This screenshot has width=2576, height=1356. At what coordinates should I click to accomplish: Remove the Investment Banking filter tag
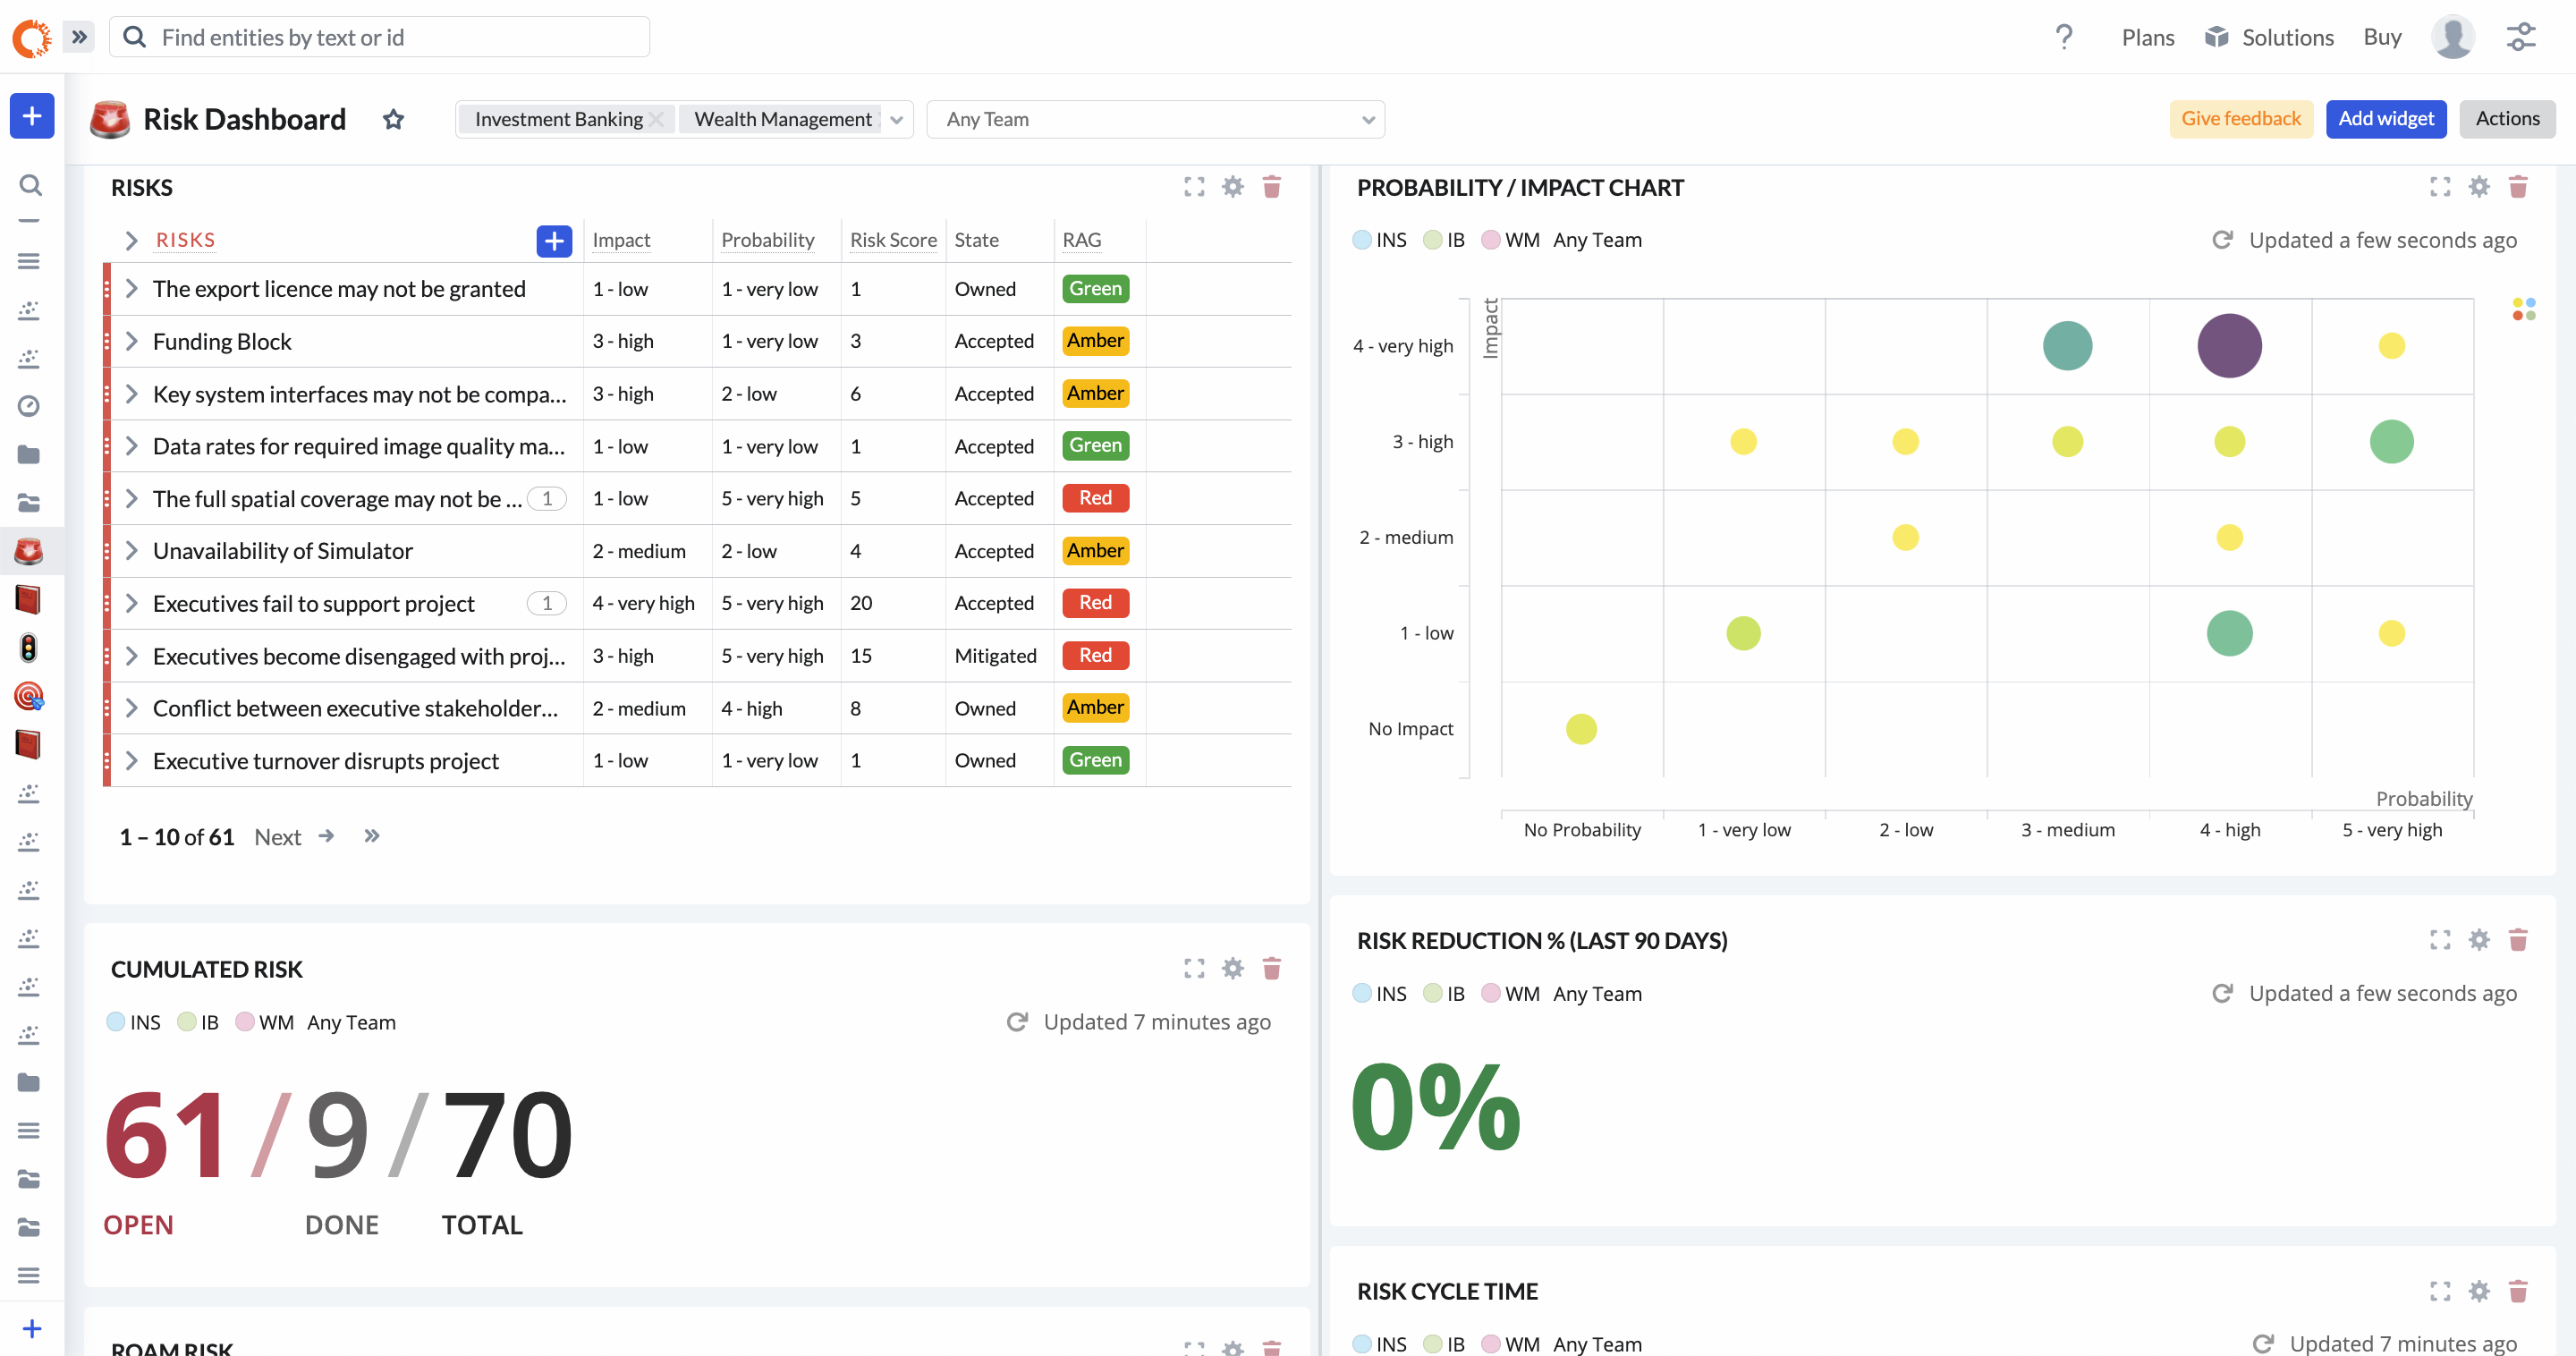pyautogui.click(x=656, y=120)
